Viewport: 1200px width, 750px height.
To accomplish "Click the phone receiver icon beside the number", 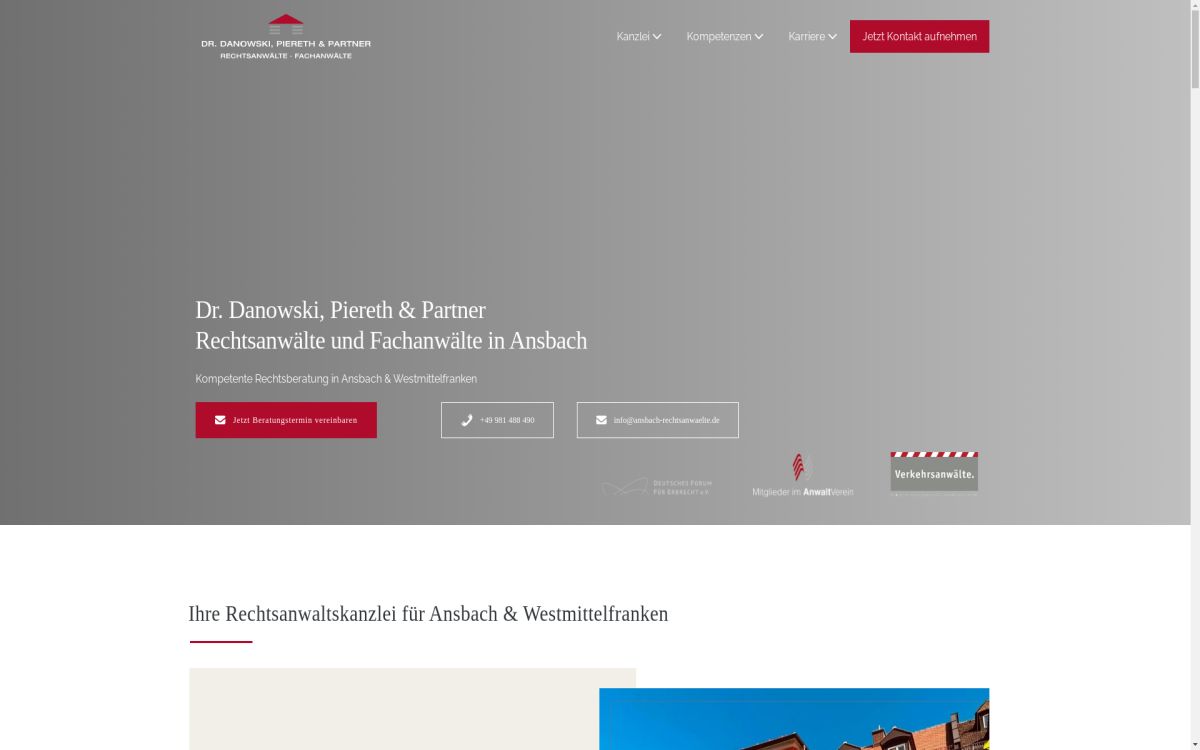I will tap(466, 420).
